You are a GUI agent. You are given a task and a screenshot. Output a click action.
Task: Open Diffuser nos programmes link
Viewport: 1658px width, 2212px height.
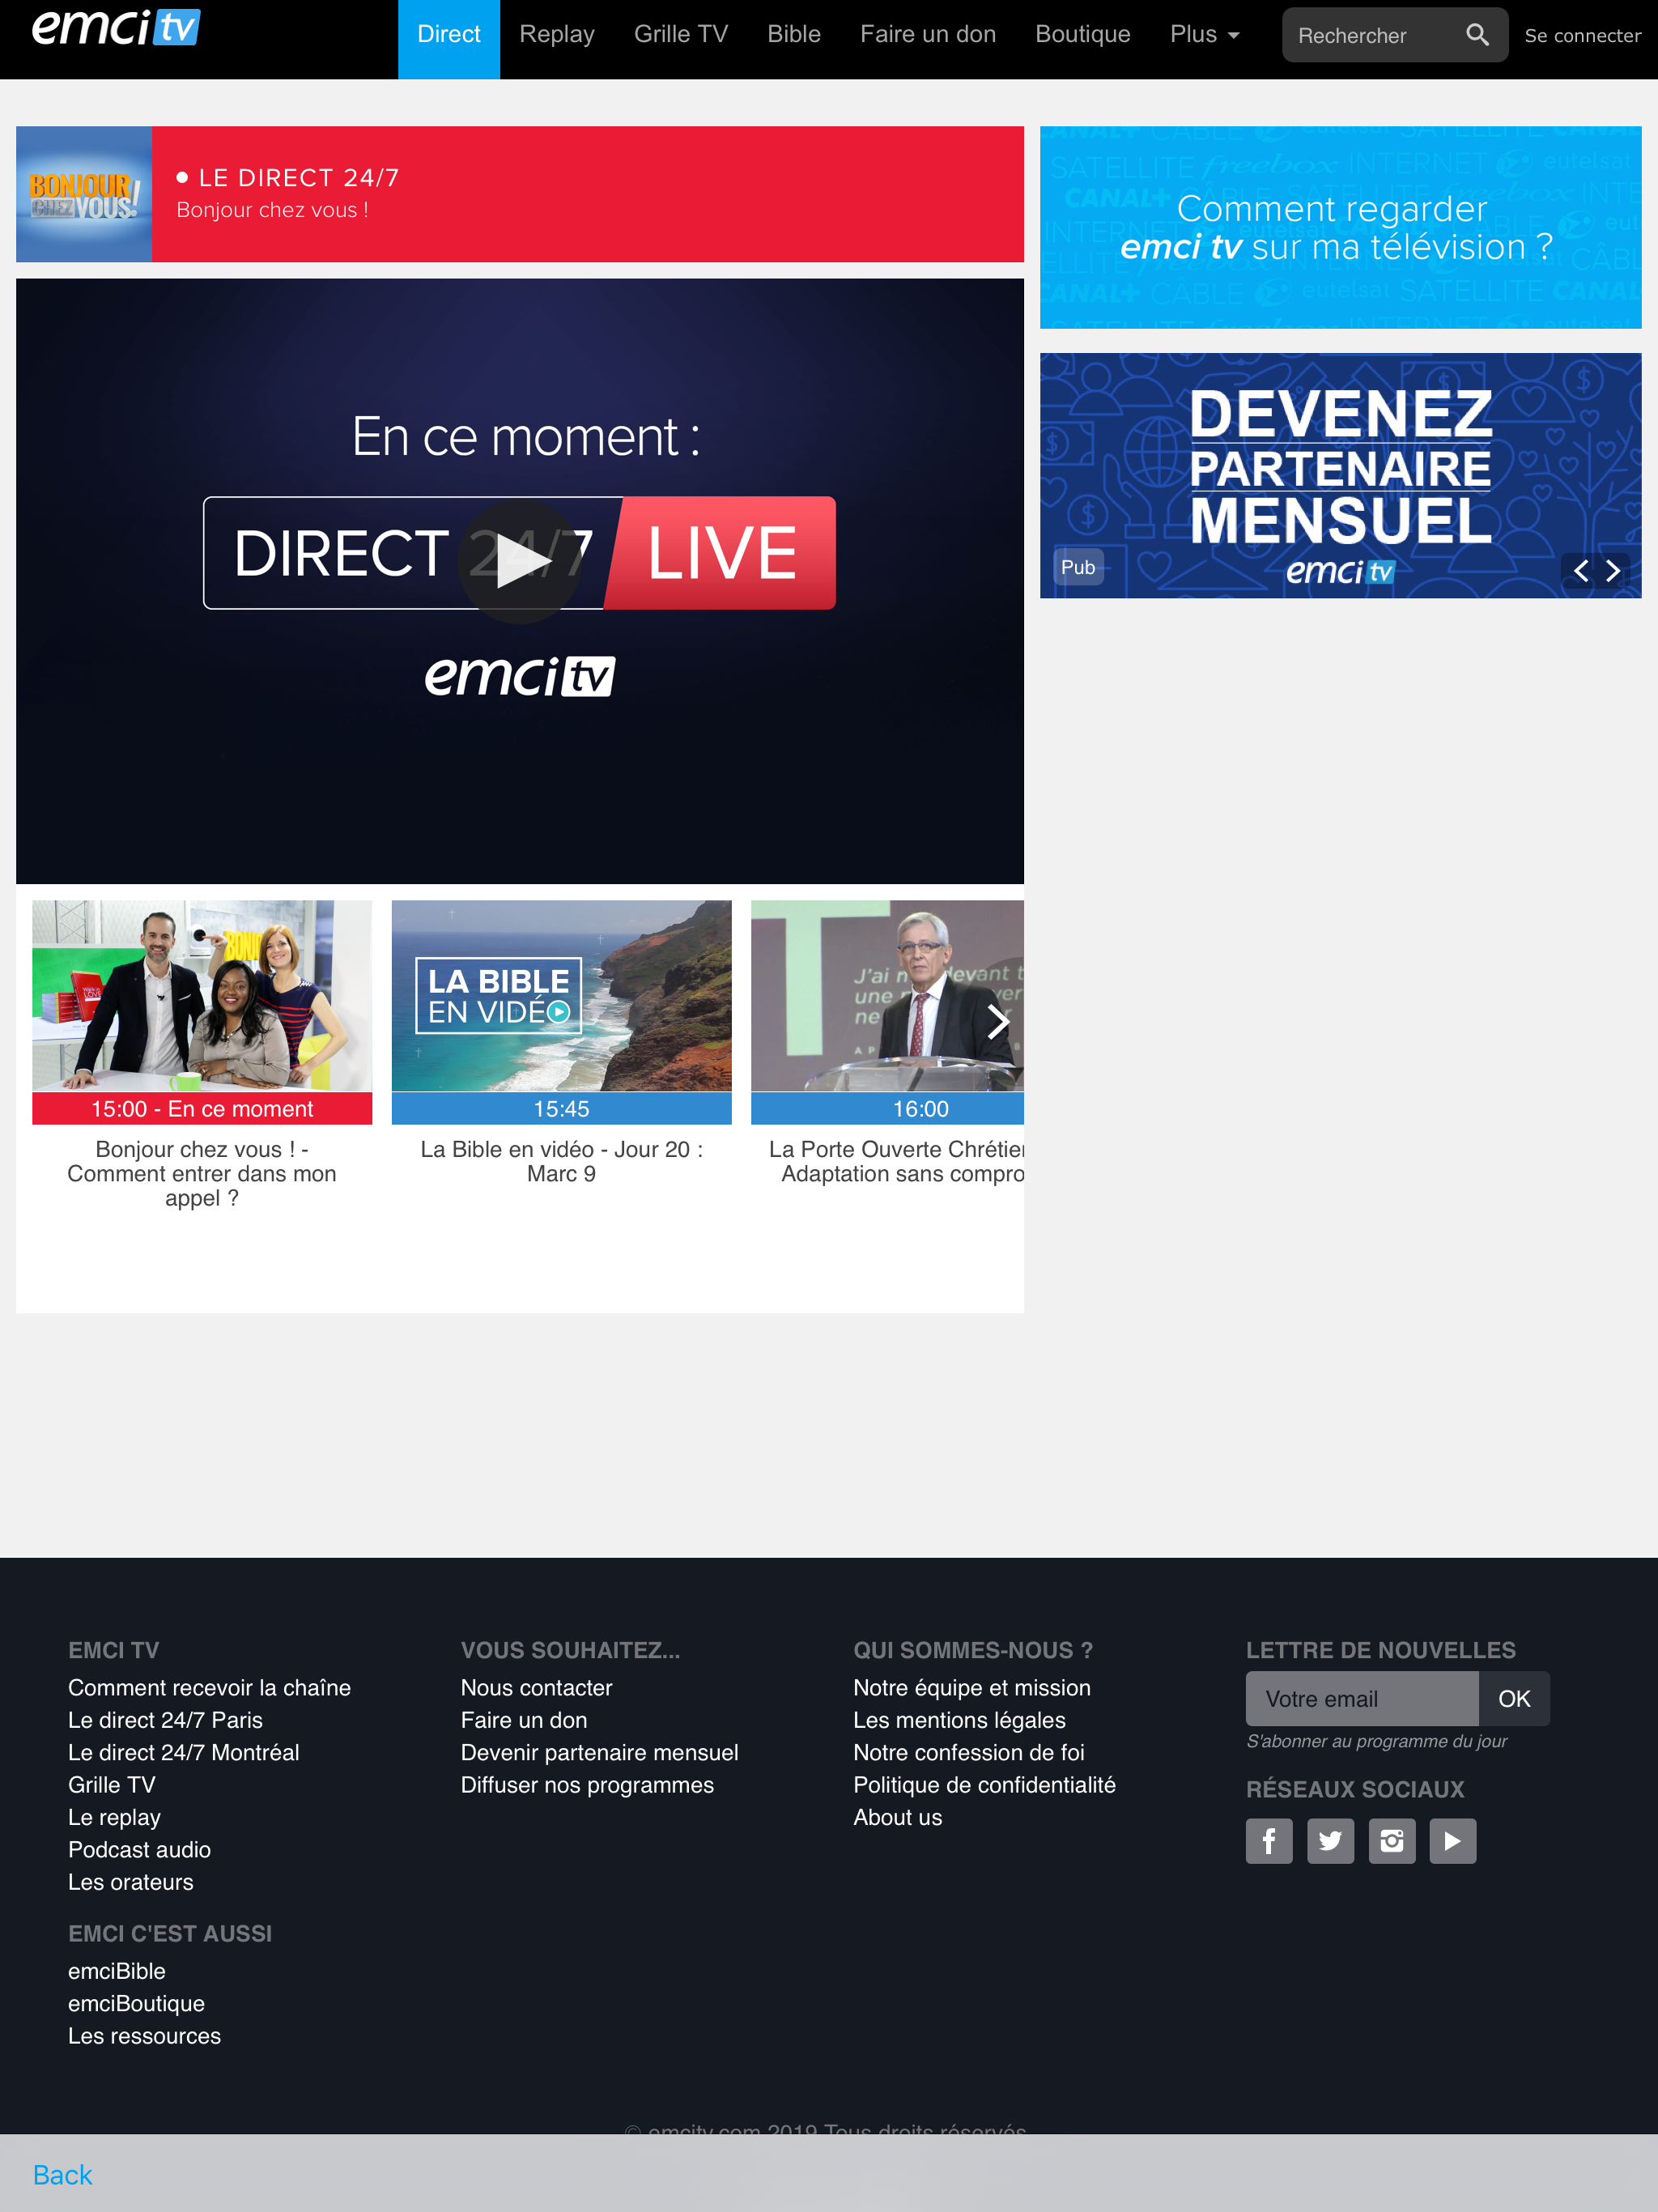click(587, 1784)
